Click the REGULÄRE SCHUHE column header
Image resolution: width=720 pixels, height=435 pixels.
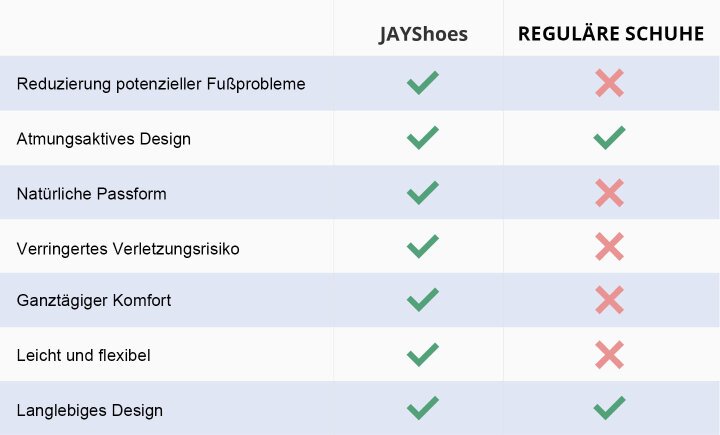coord(610,35)
